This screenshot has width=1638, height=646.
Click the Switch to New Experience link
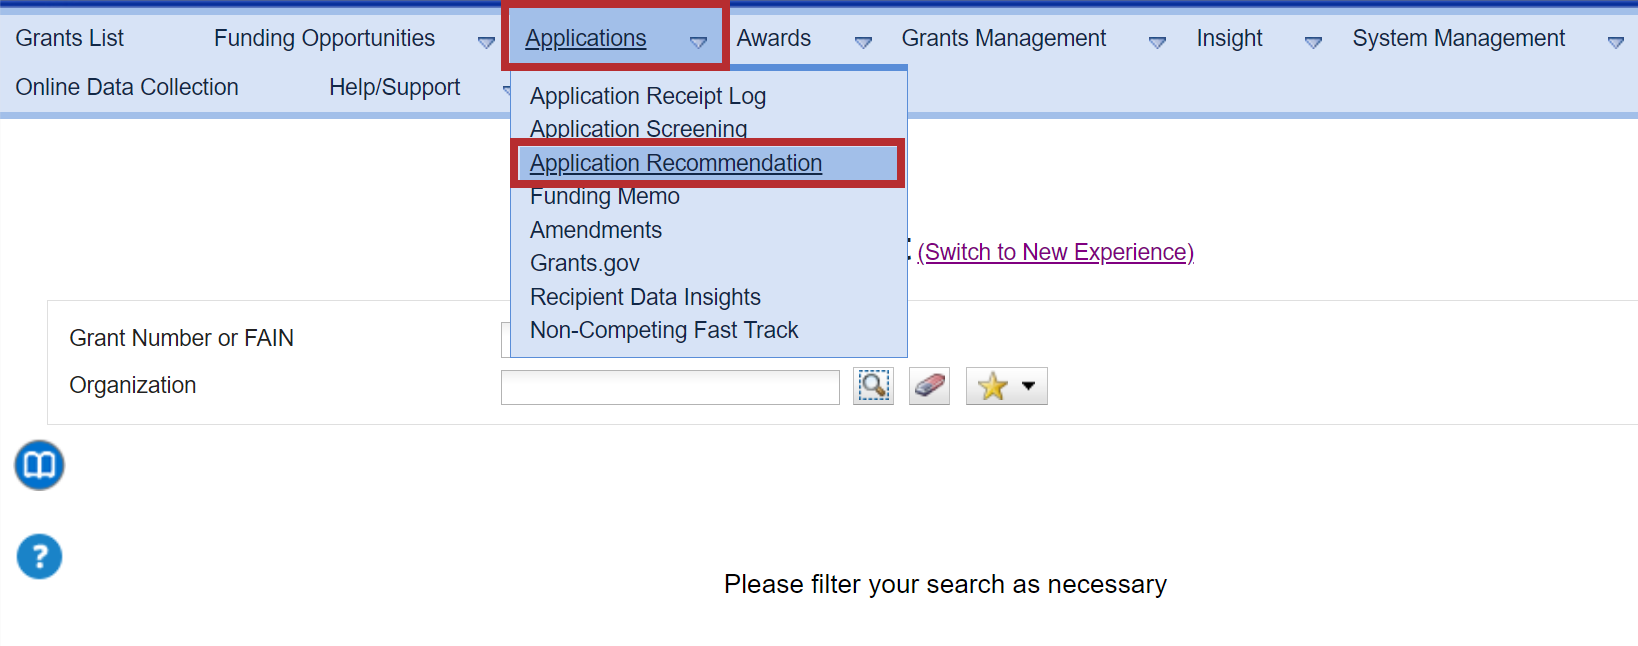click(1055, 252)
